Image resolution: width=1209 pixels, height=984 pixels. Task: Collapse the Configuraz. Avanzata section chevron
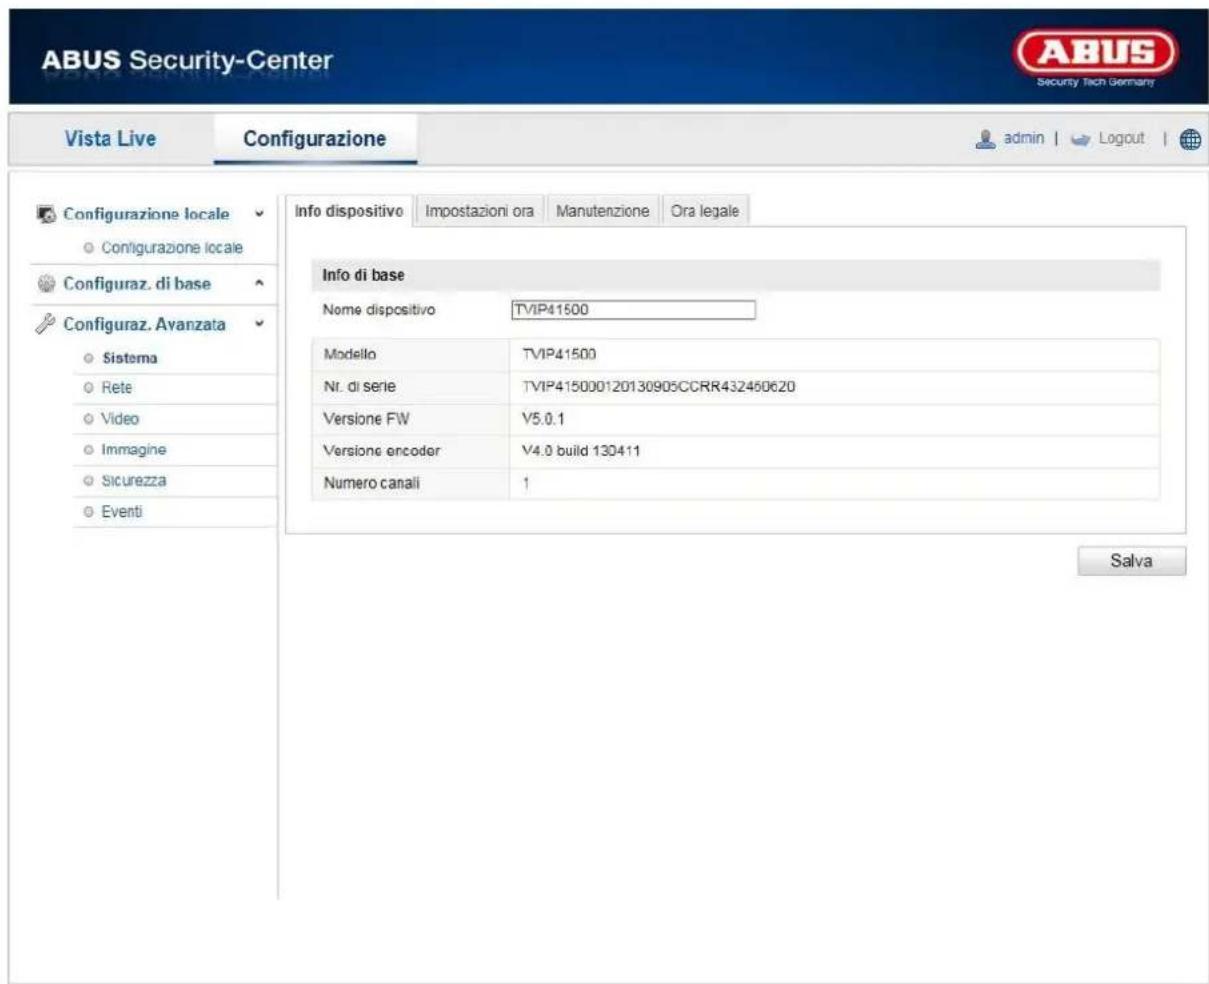[260, 324]
